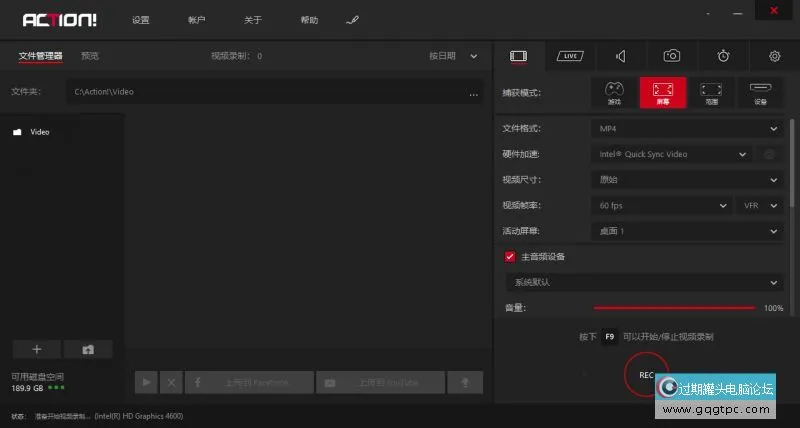800x428 pixels.
Task: Open the gear settings tab
Action: click(774, 56)
